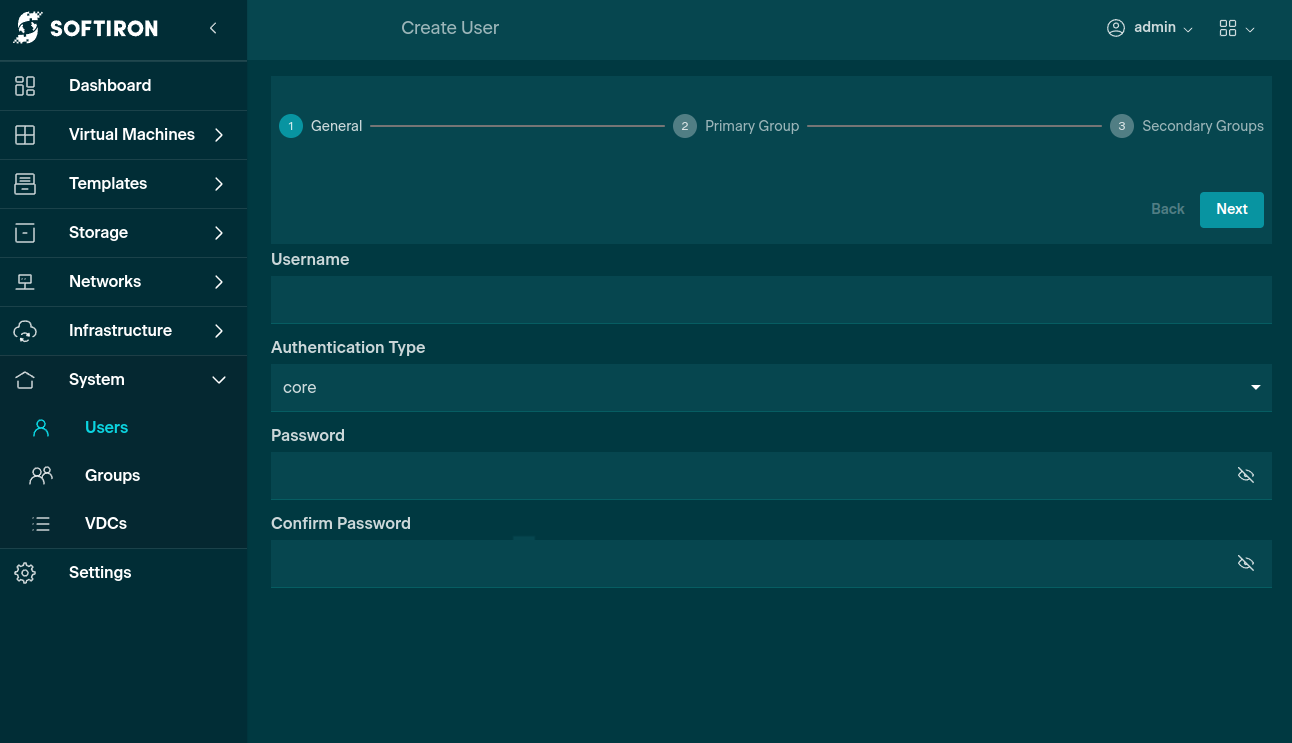Go to the VDCs page
Image resolution: width=1292 pixels, height=743 pixels.
[106, 524]
